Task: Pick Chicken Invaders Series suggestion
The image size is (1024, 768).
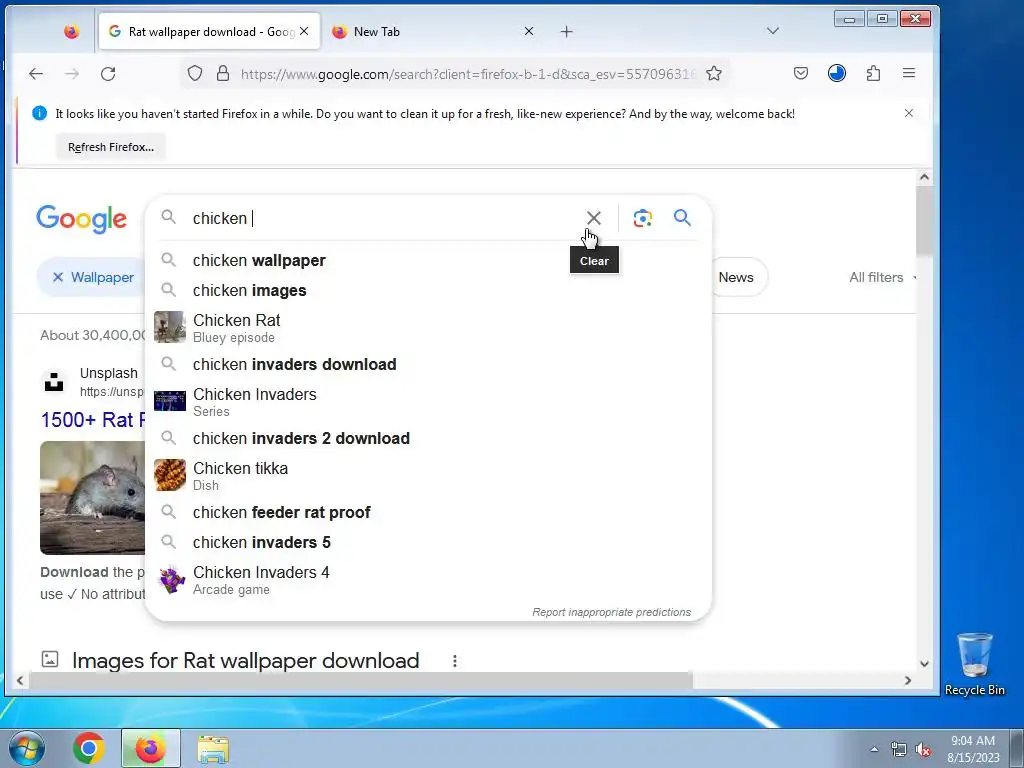Action: (x=428, y=401)
